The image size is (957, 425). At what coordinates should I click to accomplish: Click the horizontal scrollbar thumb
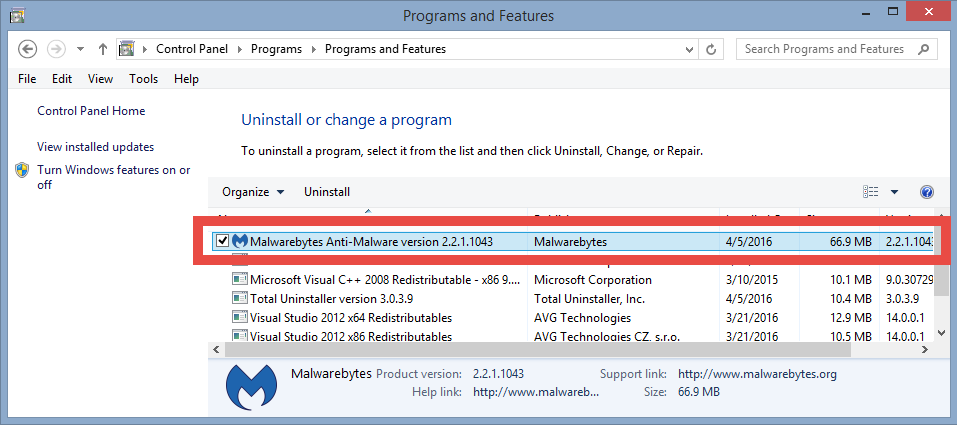click(x=538, y=350)
